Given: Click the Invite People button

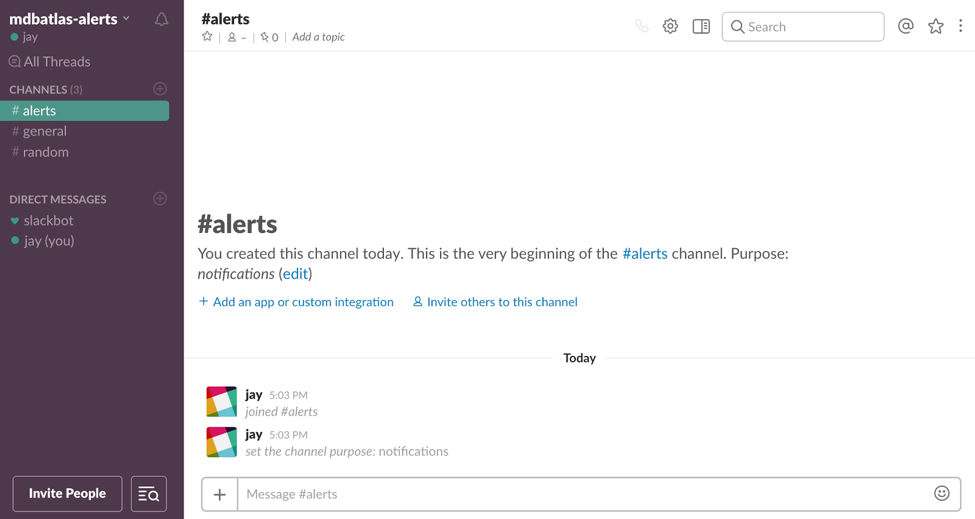Looking at the screenshot, I should coord(67,494).
